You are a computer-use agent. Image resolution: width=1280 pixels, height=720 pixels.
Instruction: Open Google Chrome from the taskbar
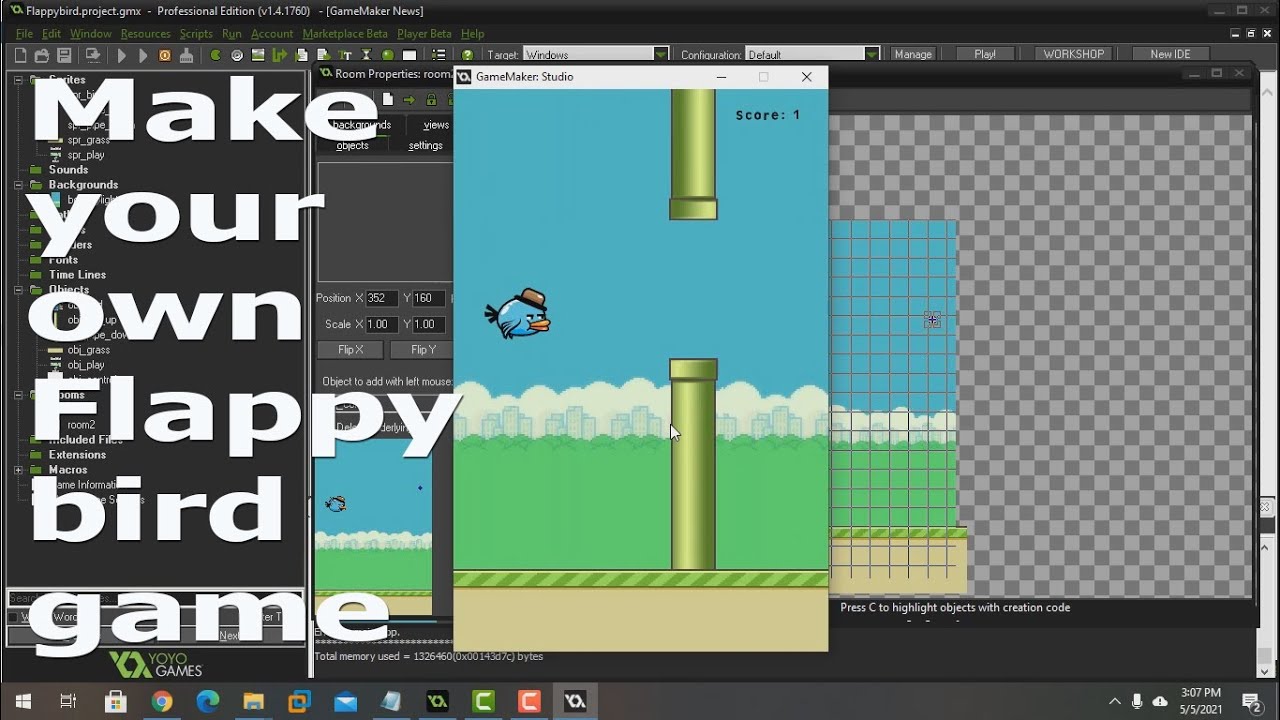point(161,701)
